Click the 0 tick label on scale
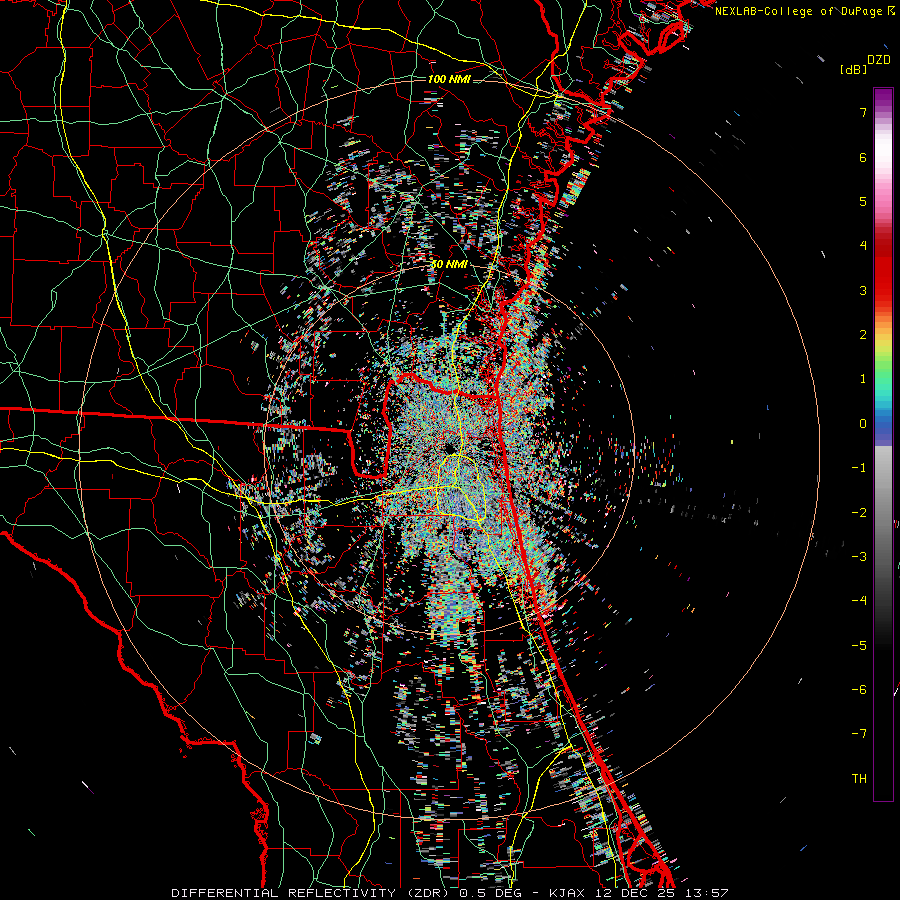 click(863, 424)
